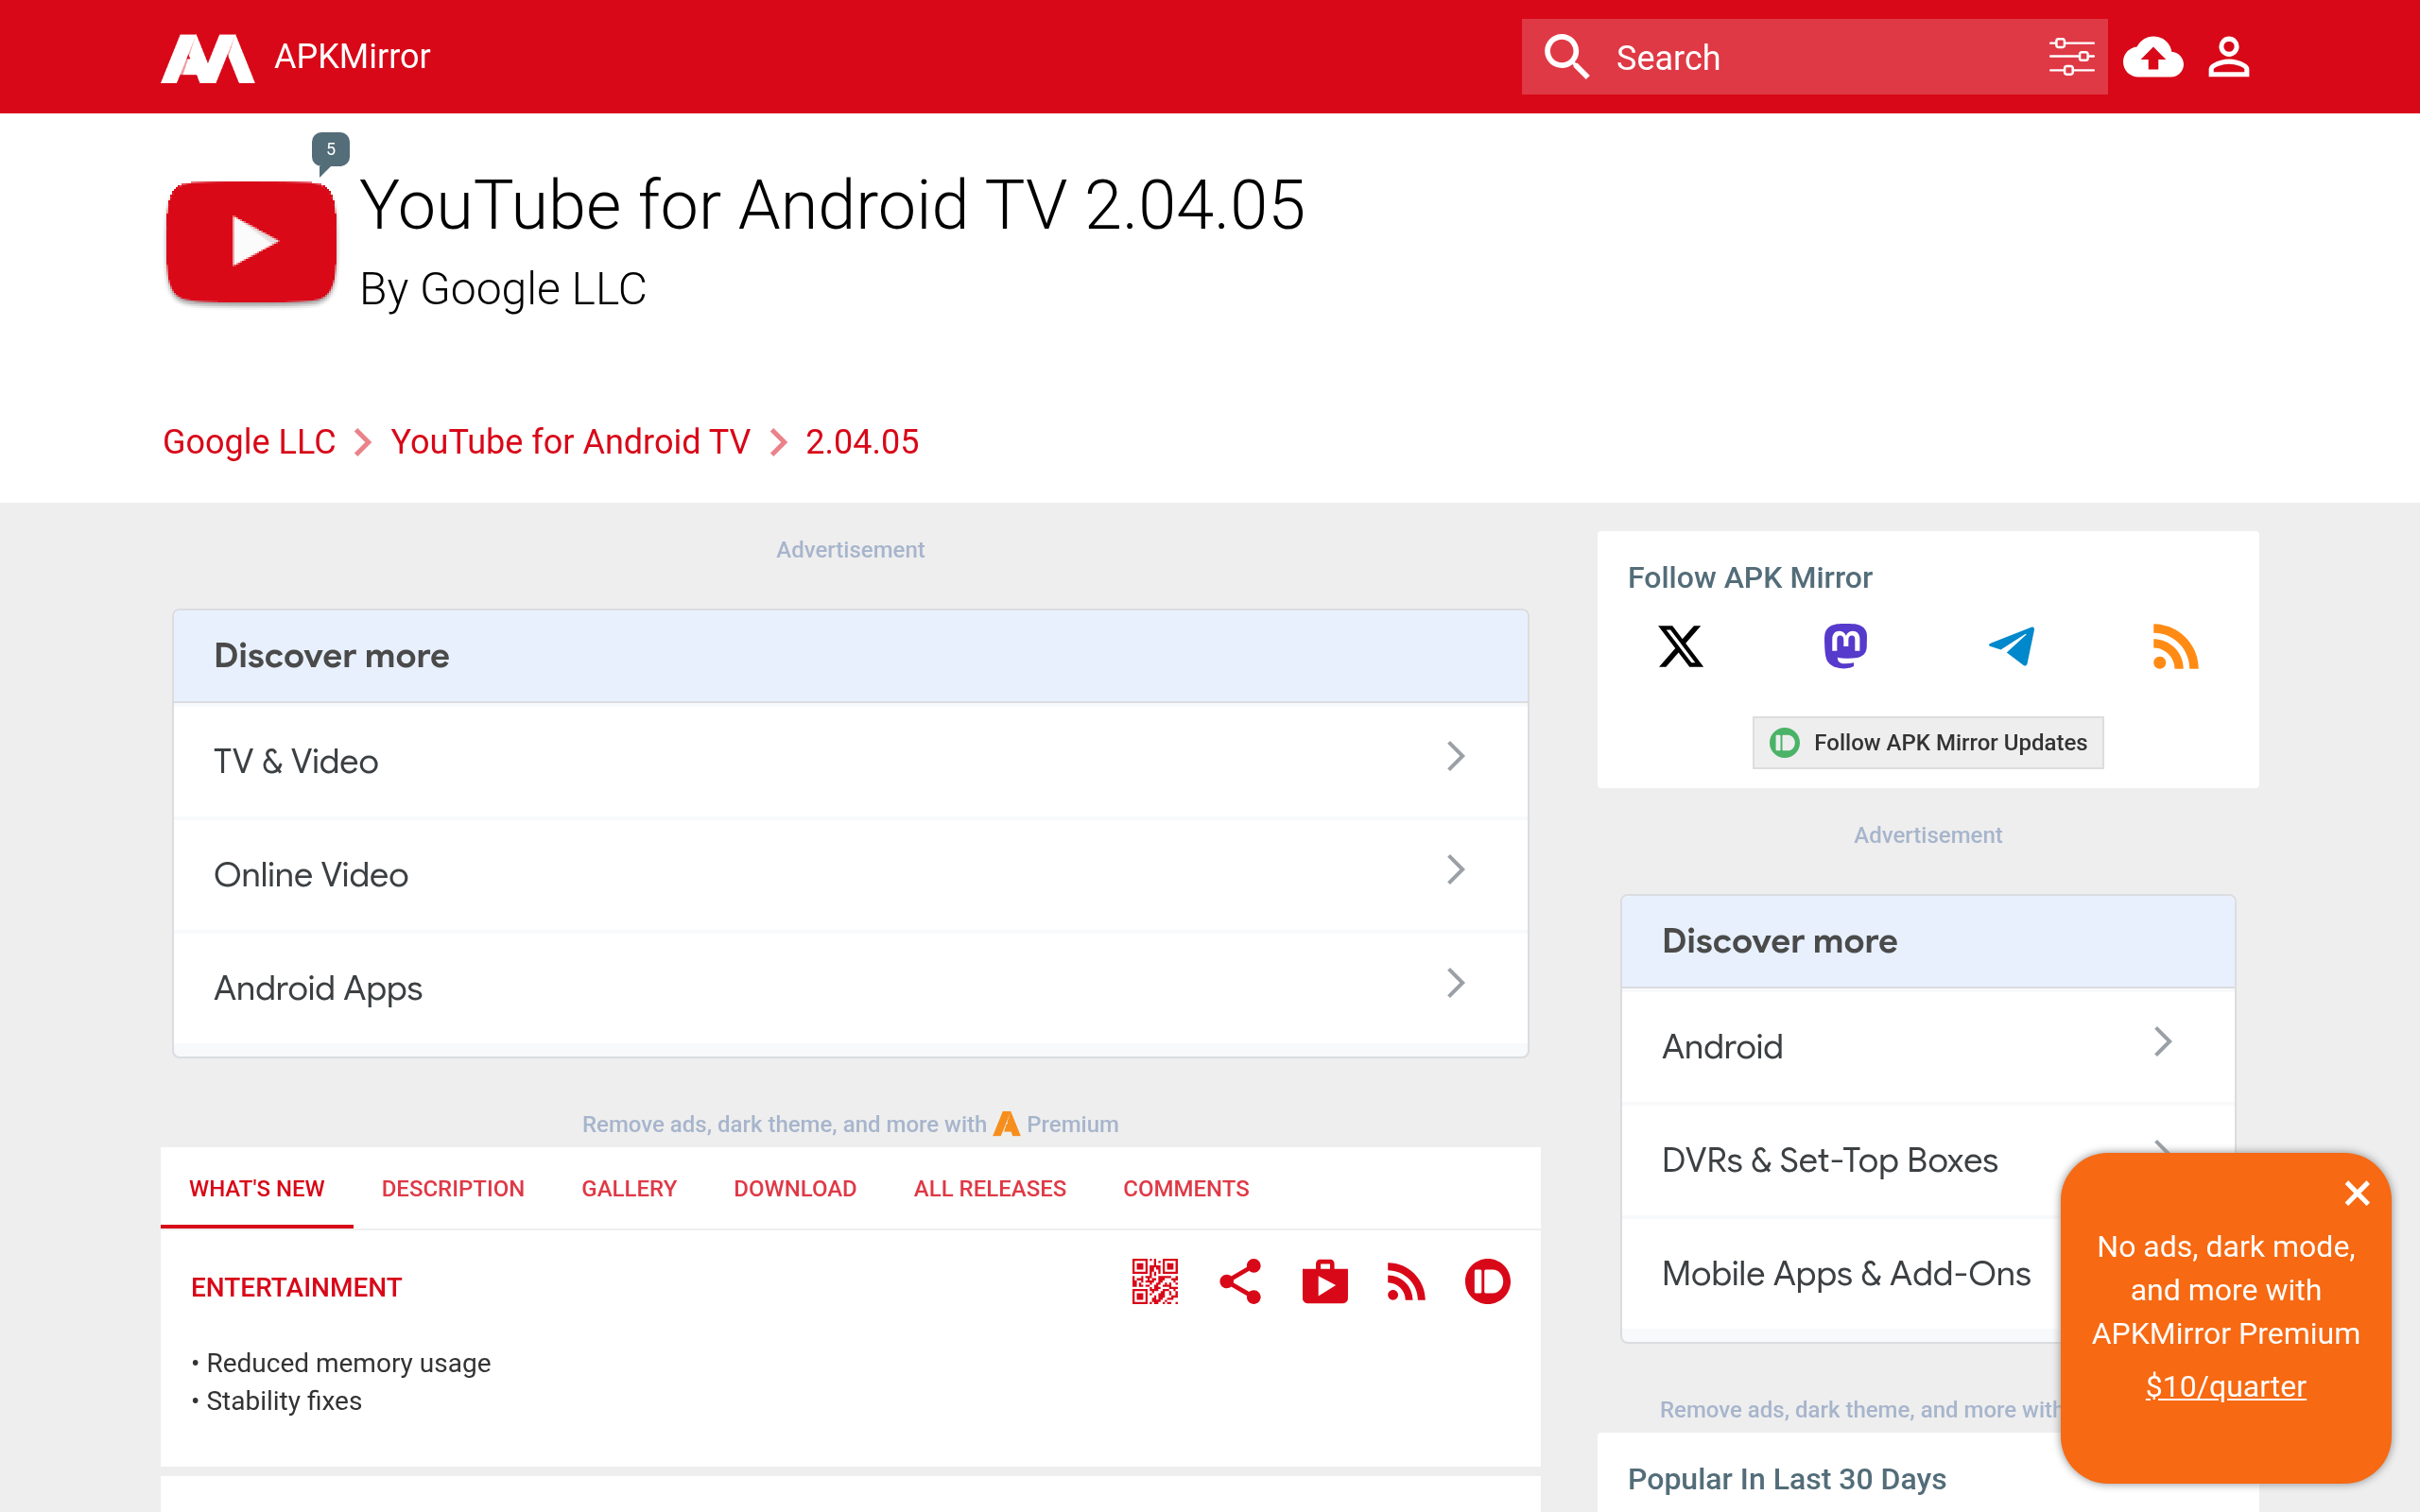Click the APKMirror header text
Image resolution: width=2420 pixels, height=1512 pixels.
[352, 57]
